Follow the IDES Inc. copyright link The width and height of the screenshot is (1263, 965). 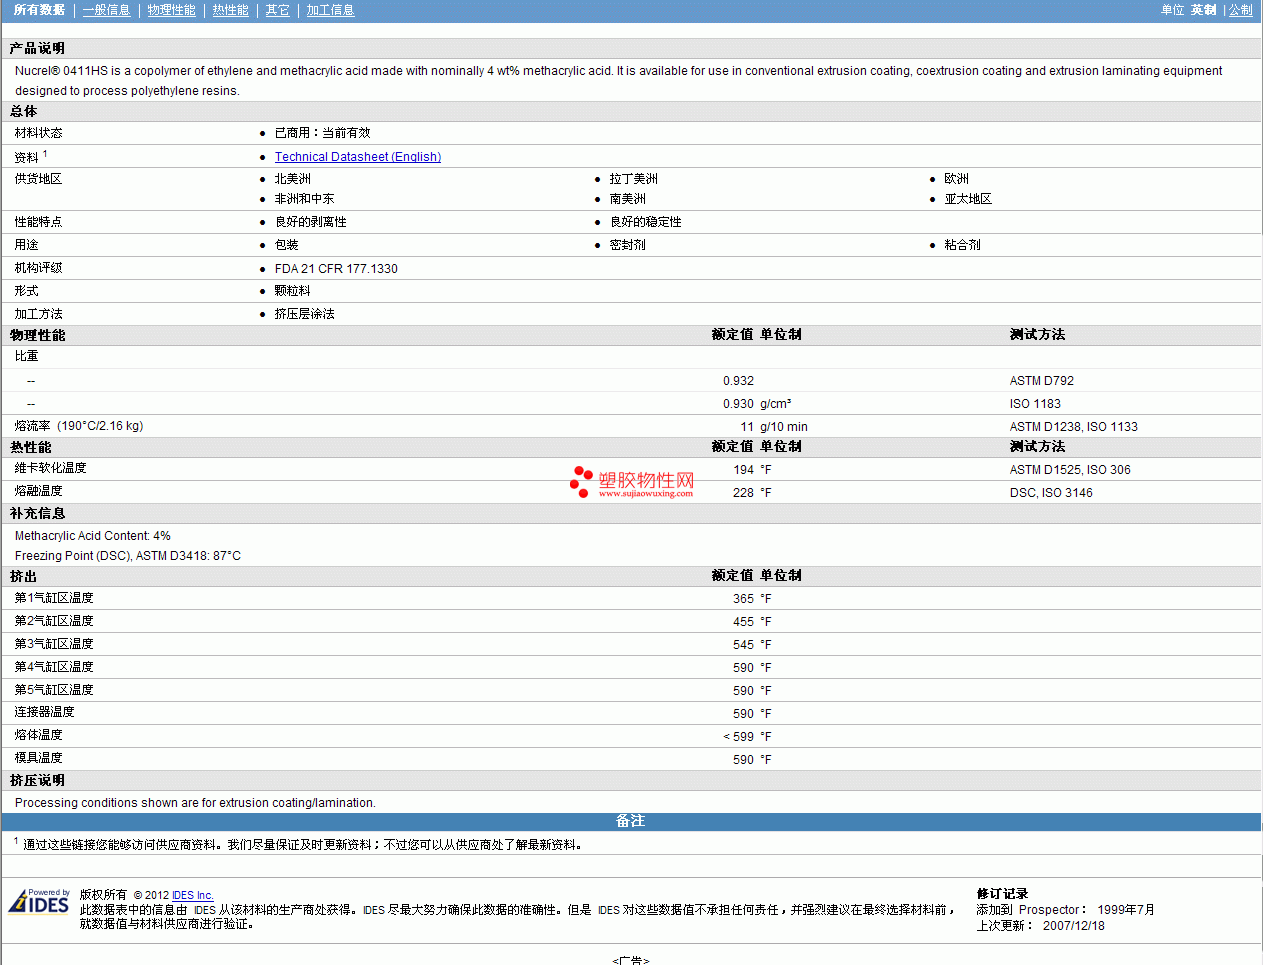(x=192, y=895)
